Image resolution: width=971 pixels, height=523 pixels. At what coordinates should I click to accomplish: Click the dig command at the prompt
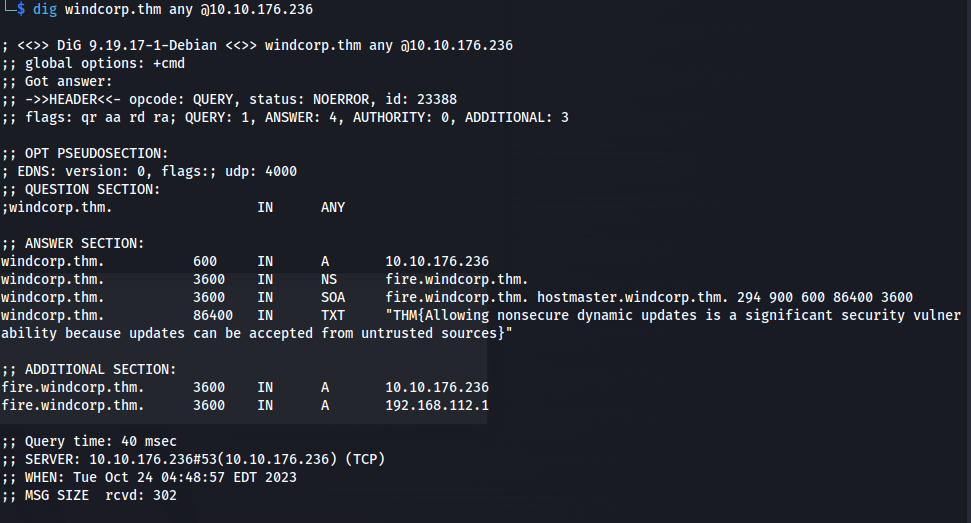(45, 9)
